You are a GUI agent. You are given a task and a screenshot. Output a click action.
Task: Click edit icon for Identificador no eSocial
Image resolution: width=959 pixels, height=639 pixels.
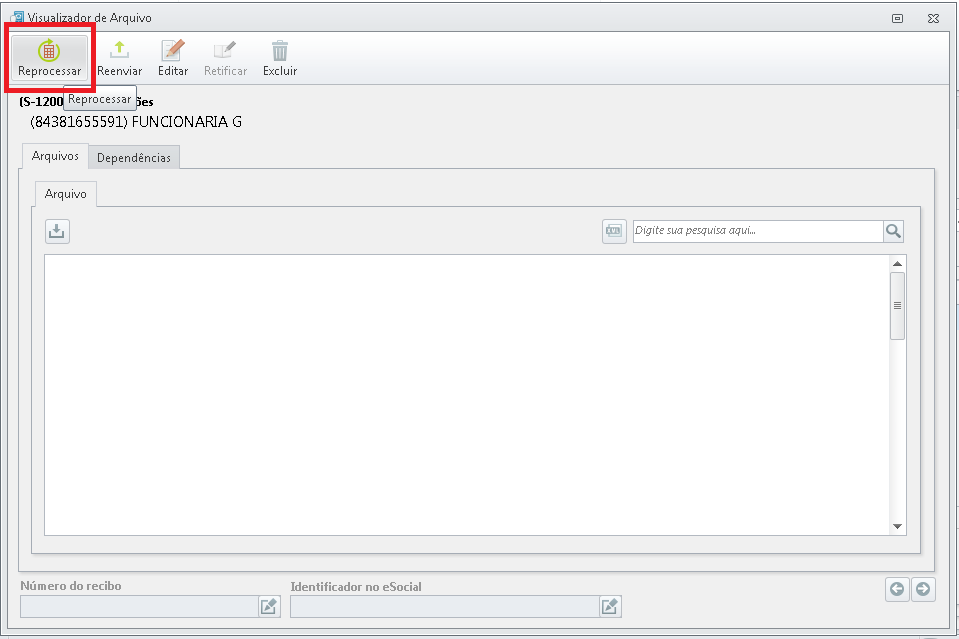pyautogui.click(x=610, y=607)
